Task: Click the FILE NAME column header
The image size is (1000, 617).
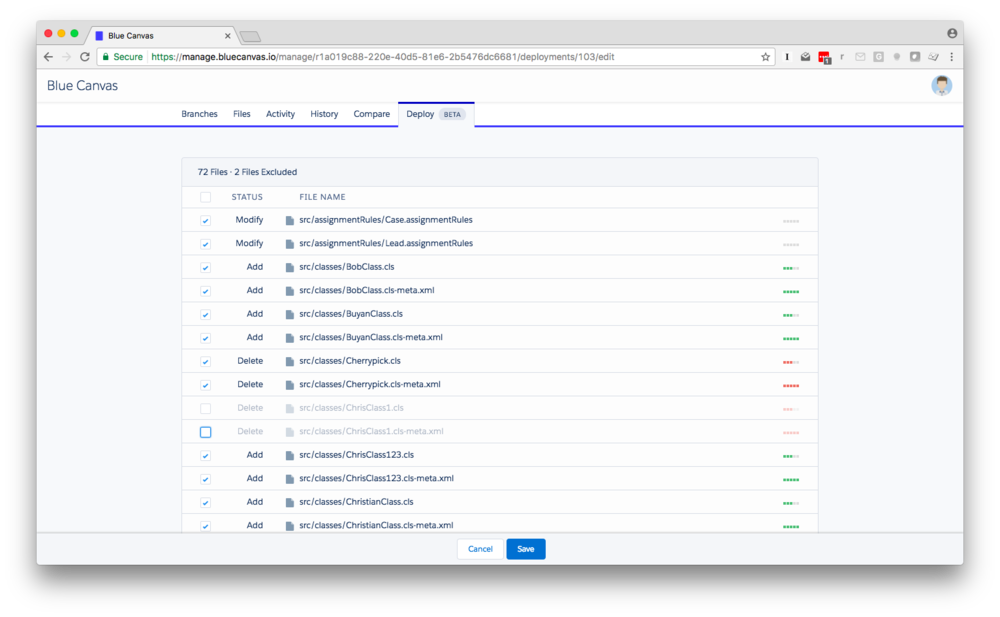Action: [322, 197]
